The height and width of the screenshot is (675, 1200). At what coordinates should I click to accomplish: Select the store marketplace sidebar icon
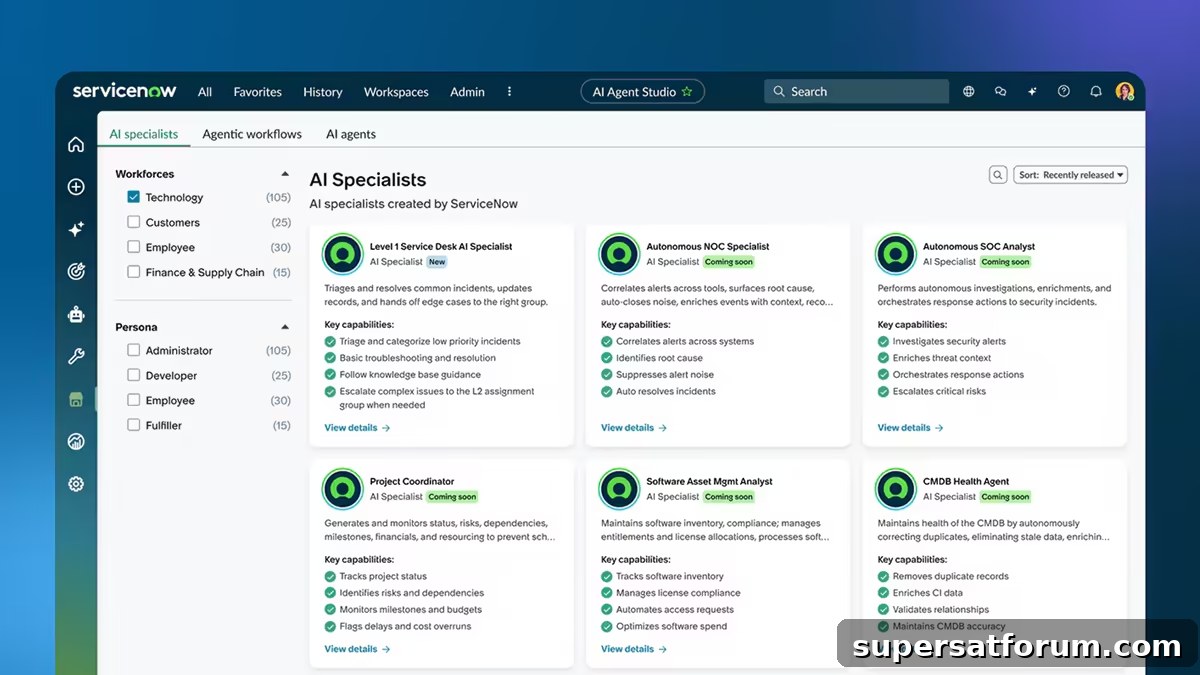click(x=76, y=399)
